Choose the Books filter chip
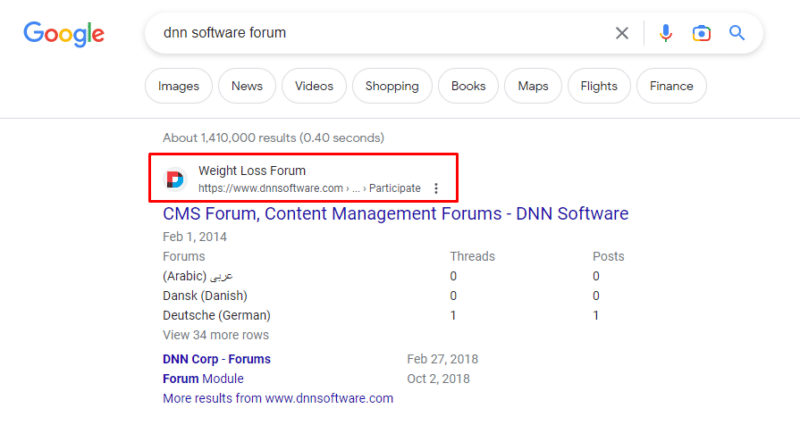 click(468, 86)
